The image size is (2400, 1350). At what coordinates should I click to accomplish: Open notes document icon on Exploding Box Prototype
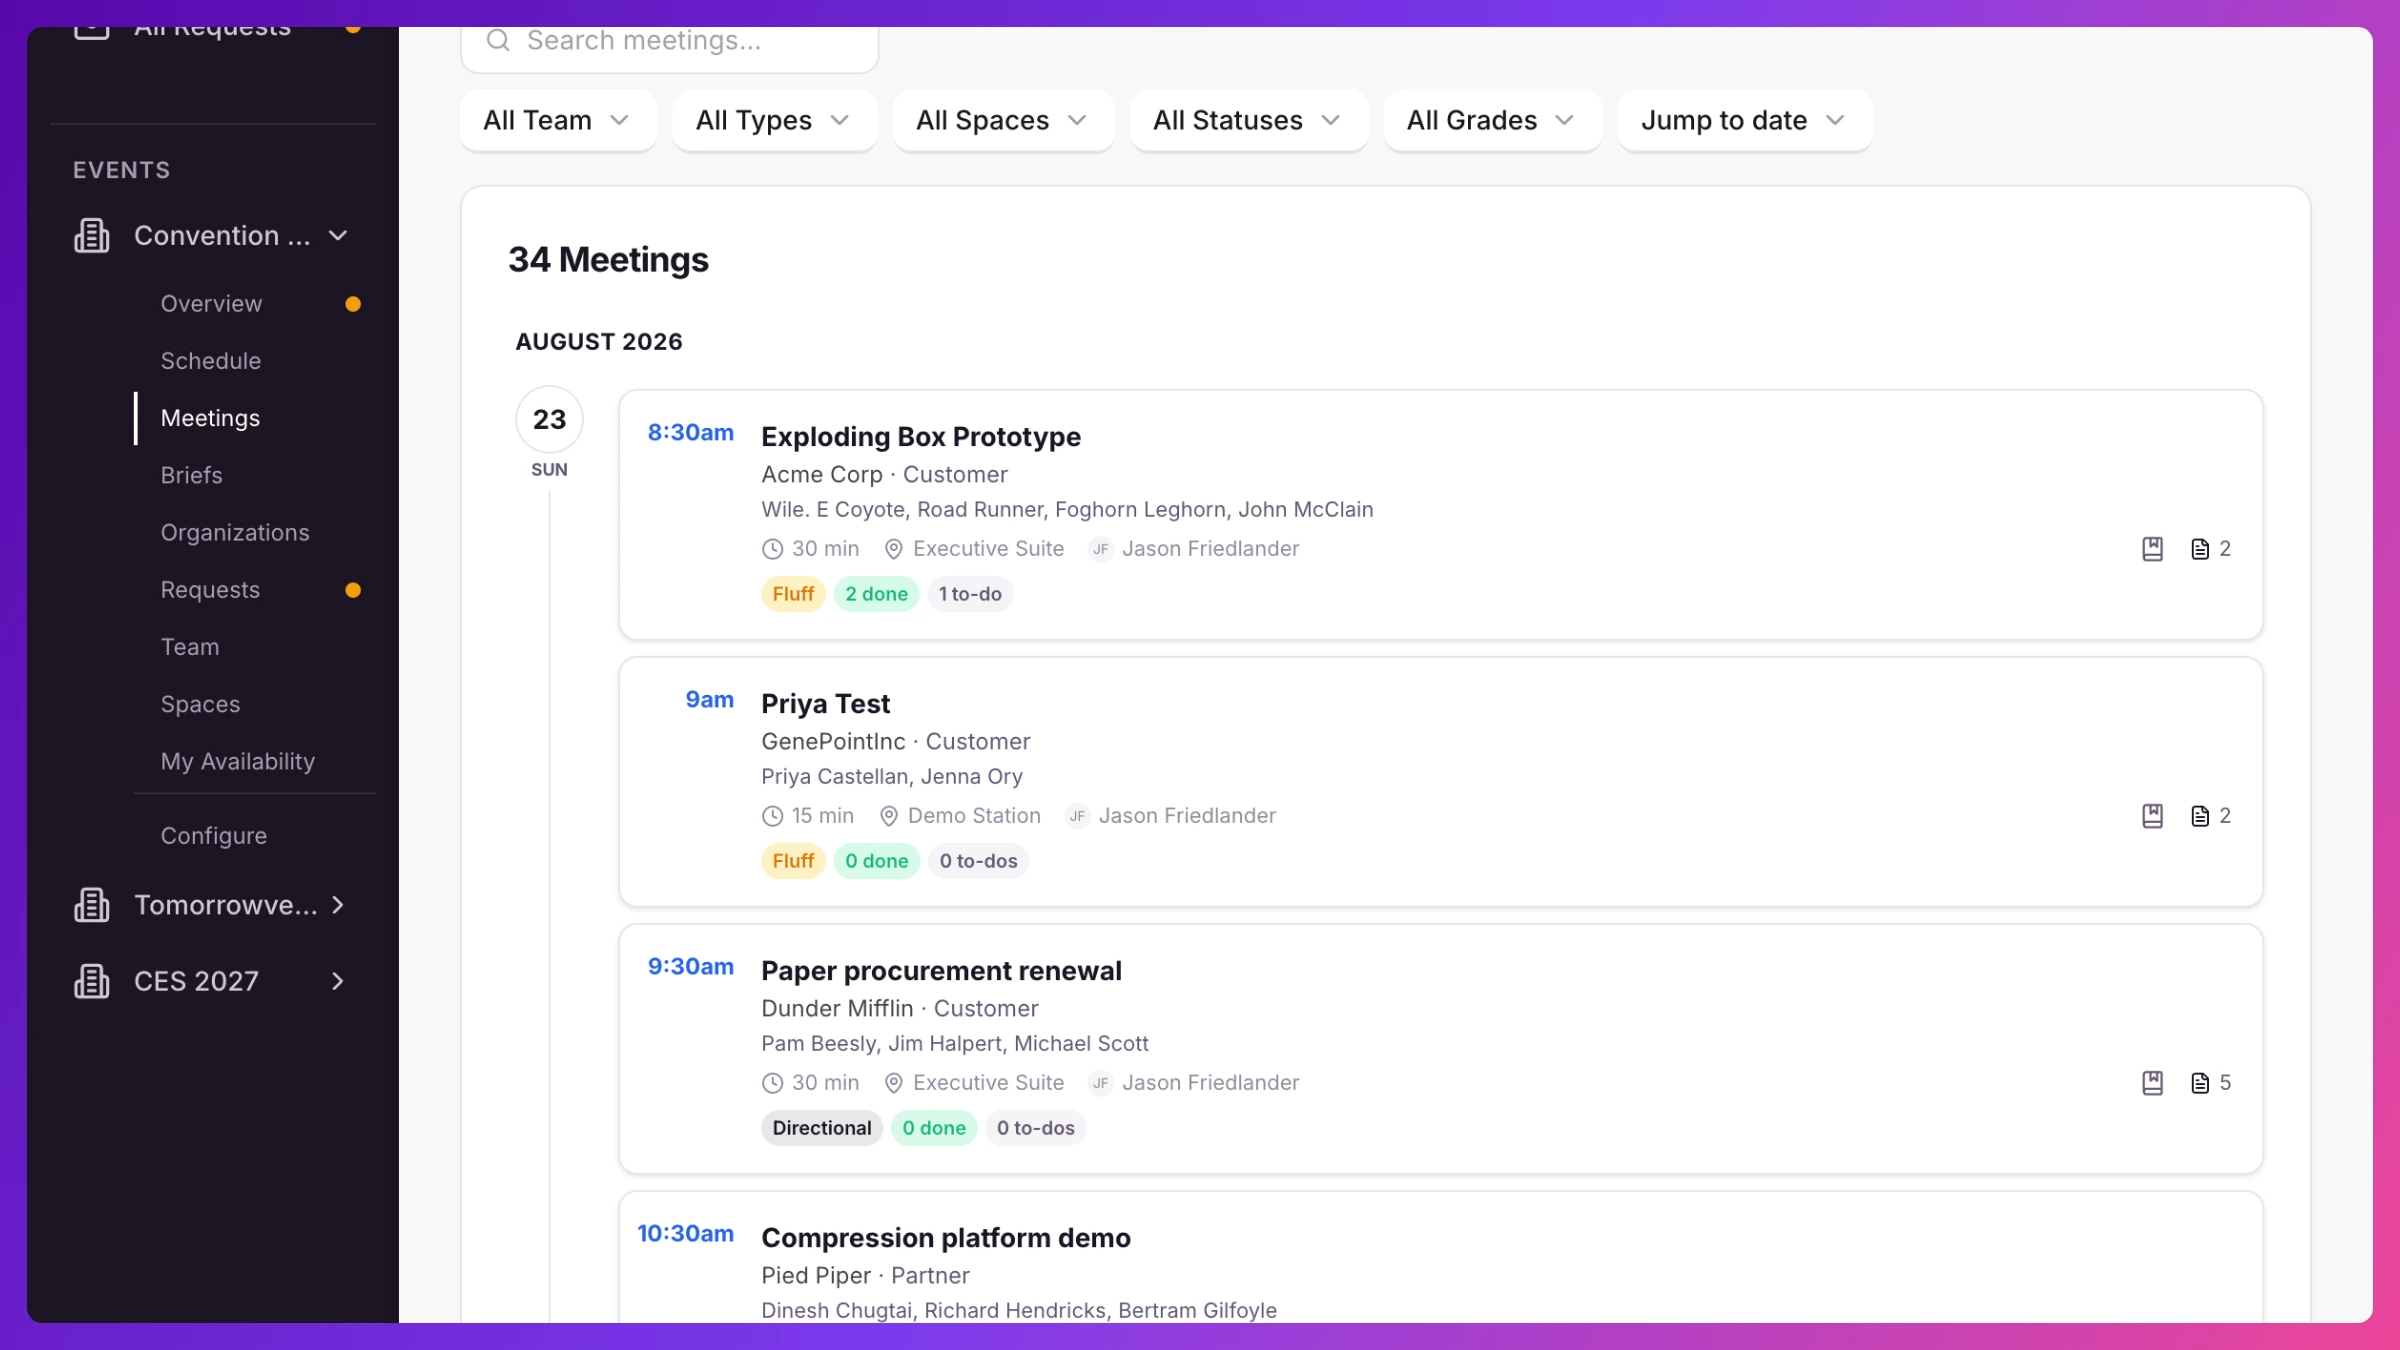[x=2200, y=549]
